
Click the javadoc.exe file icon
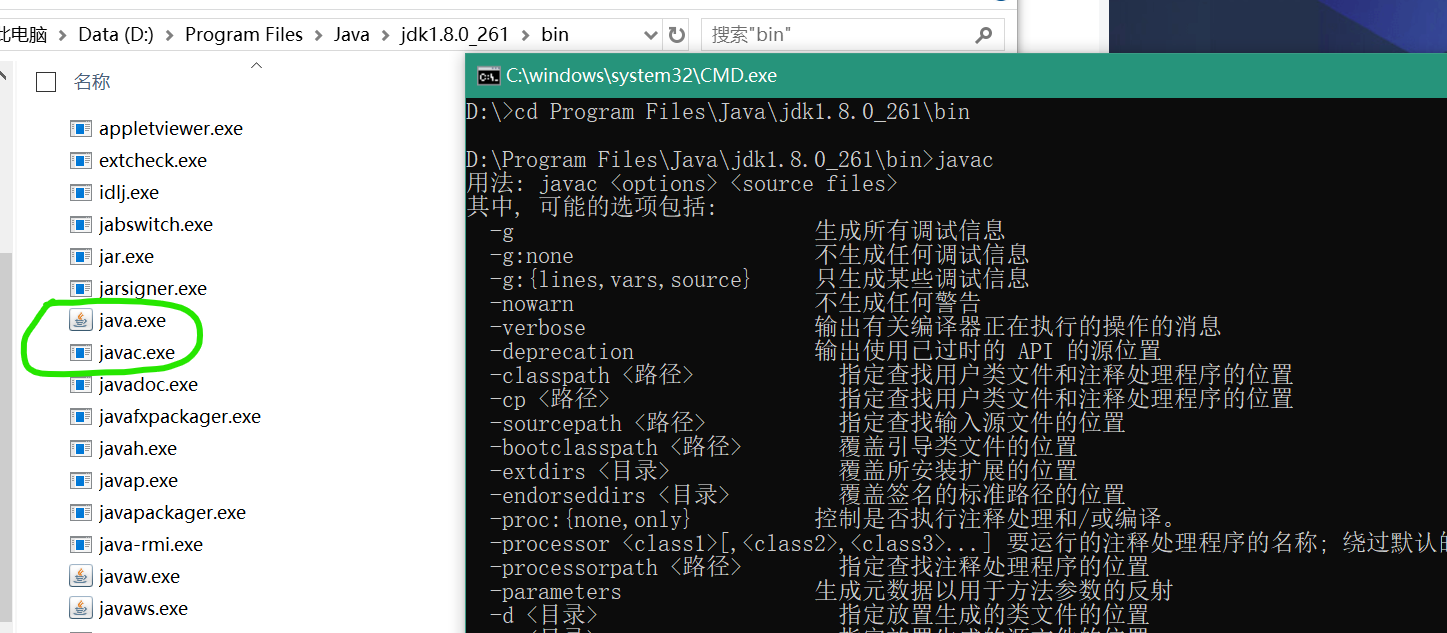pos(81,384)
